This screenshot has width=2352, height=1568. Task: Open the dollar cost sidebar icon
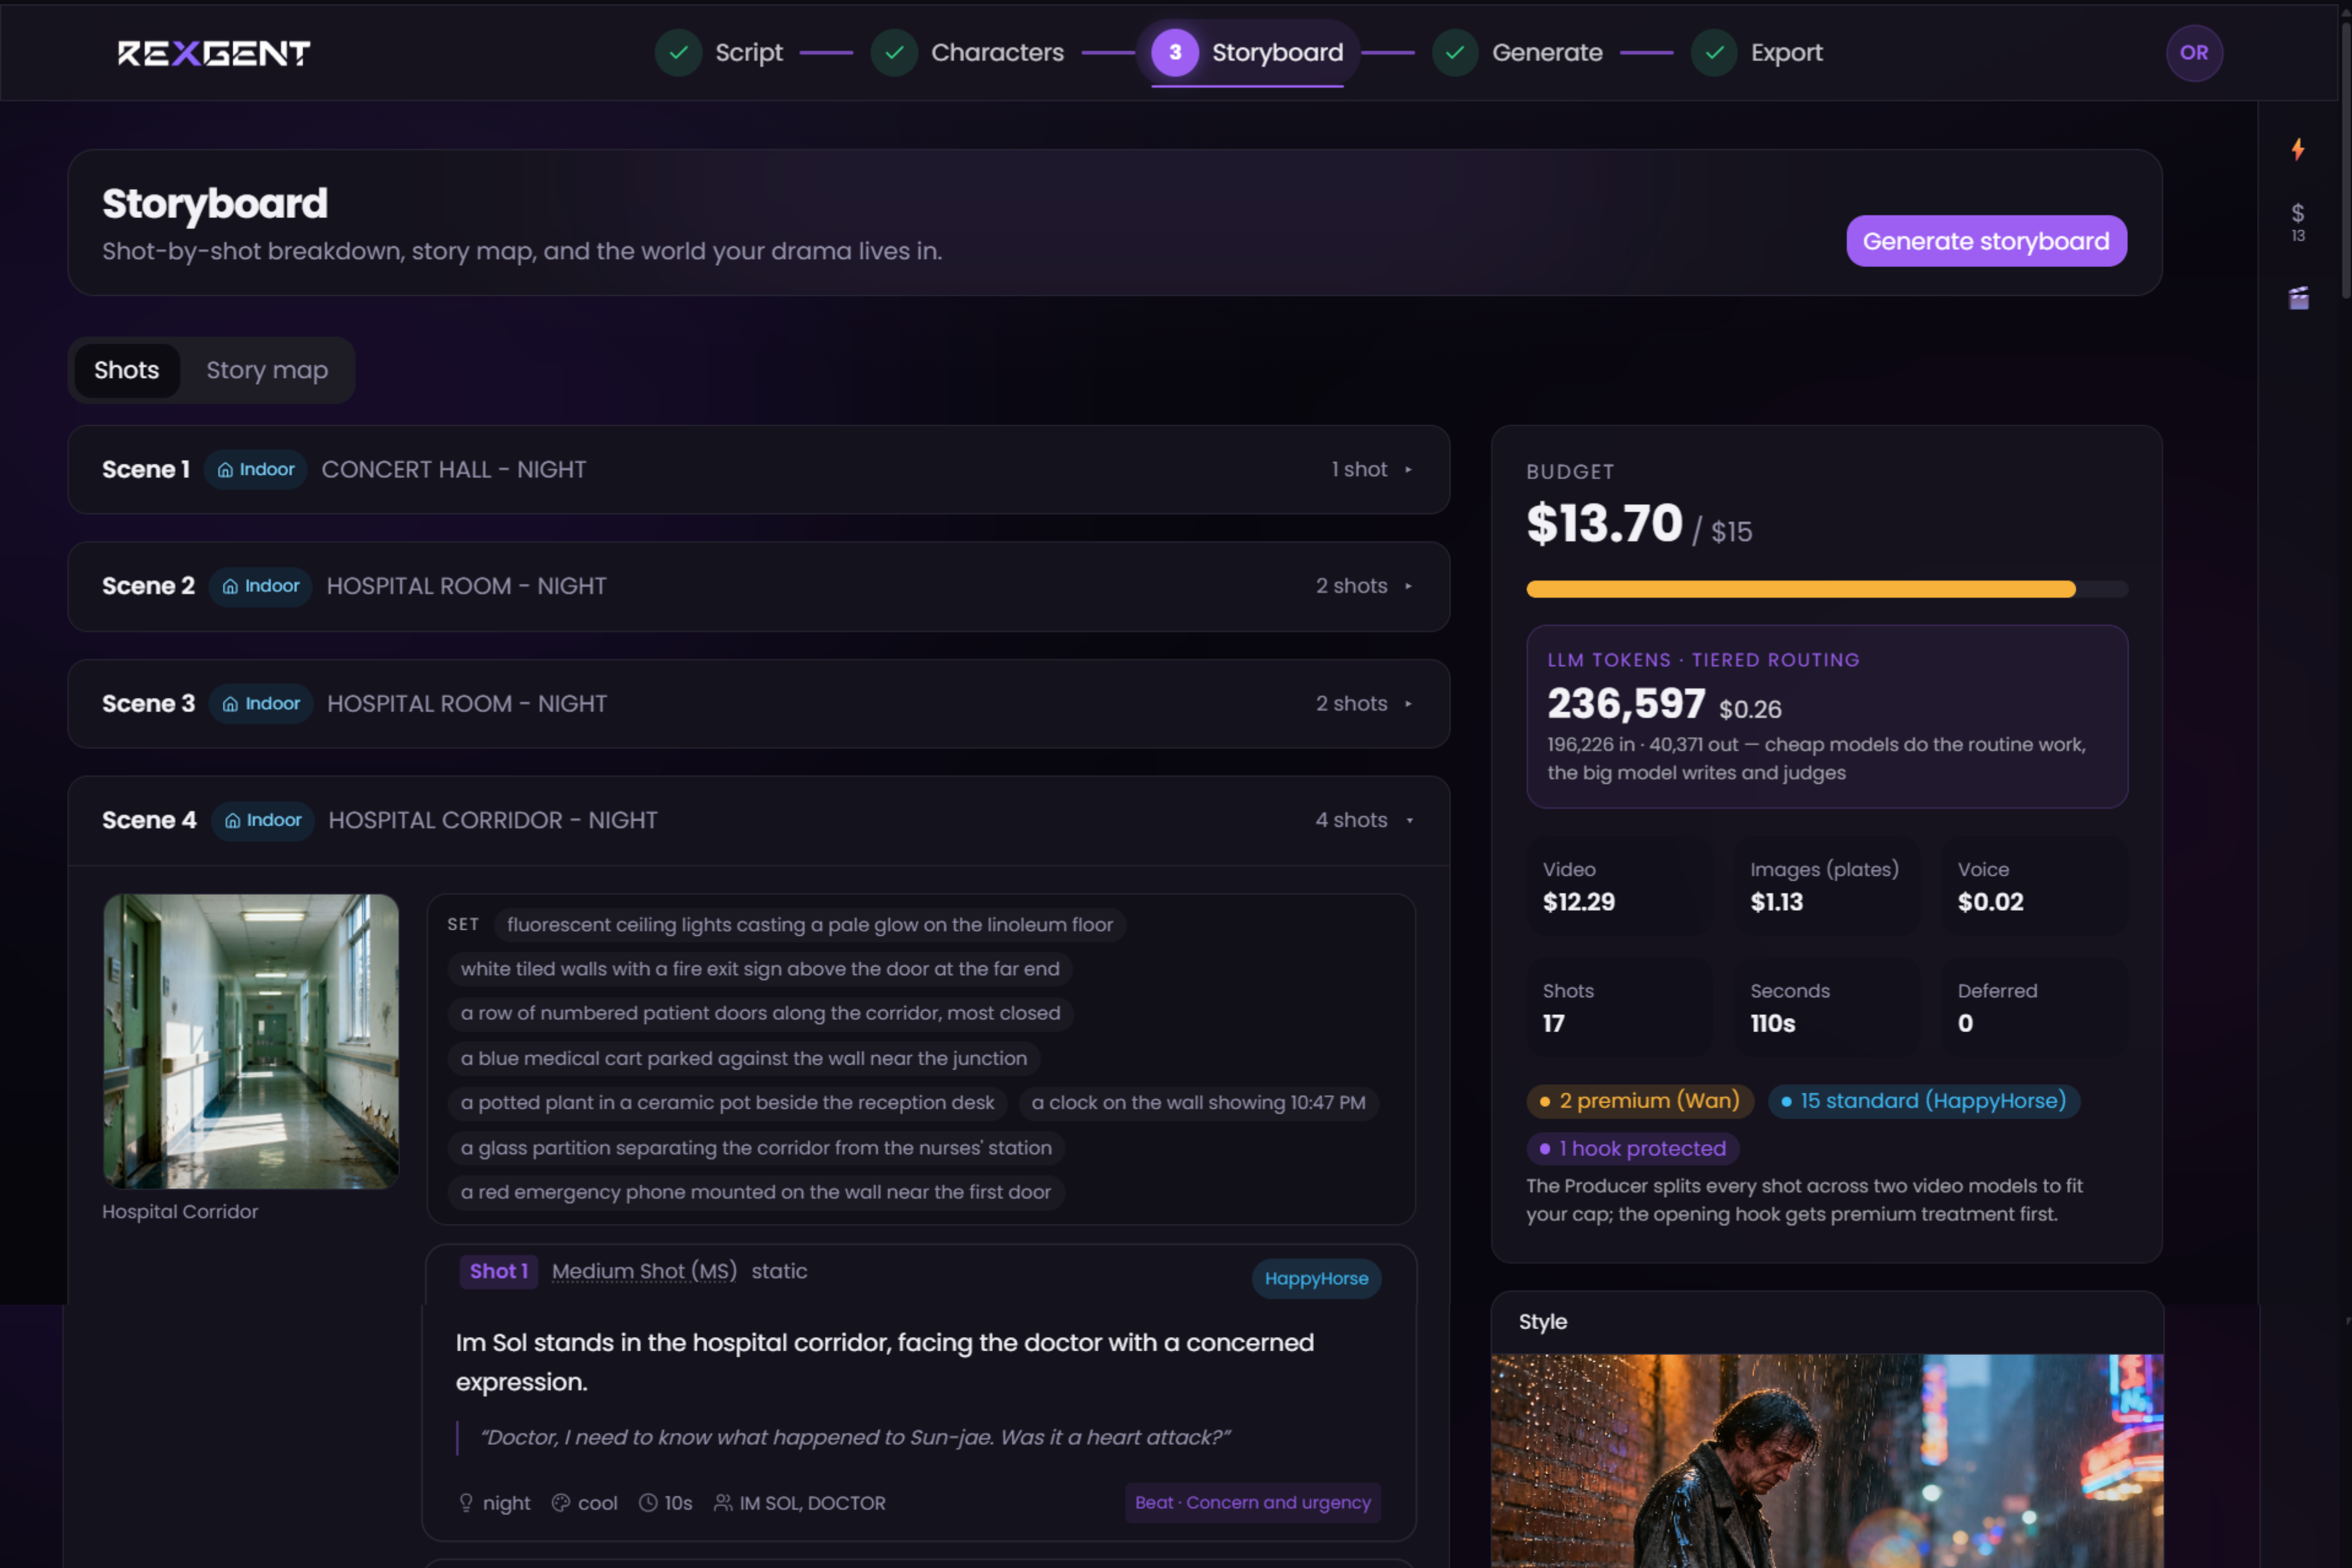[x=2298, y=222]
